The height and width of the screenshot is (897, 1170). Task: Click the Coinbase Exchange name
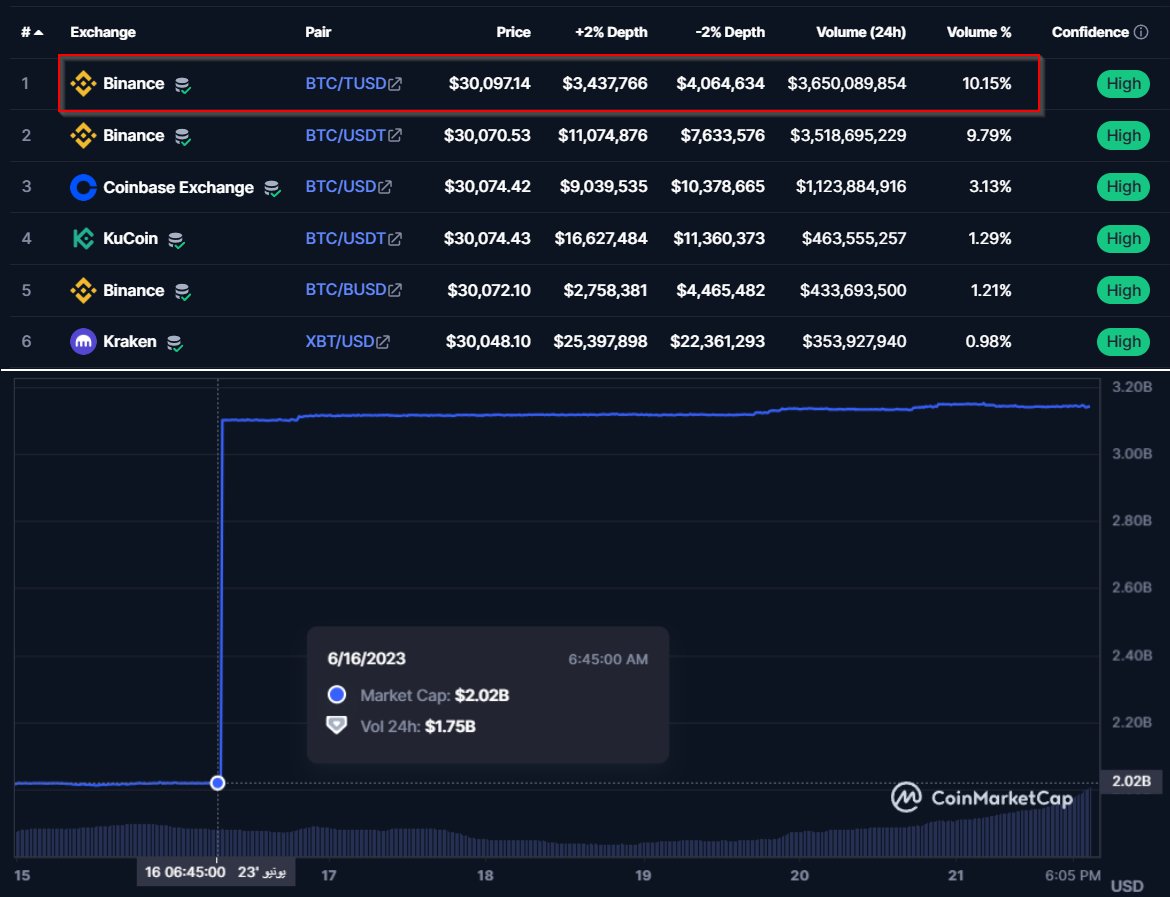tap(178, 187)
